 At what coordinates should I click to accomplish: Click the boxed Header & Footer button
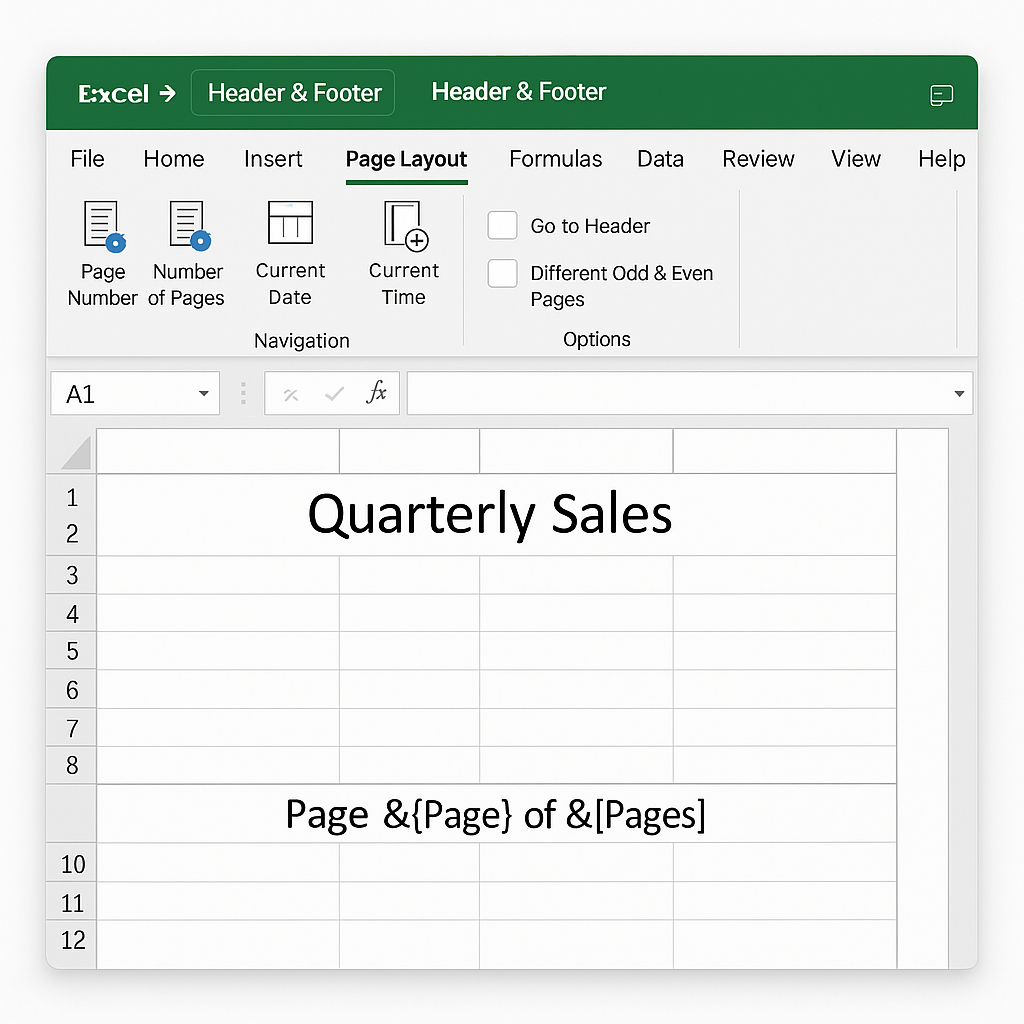(x=293, y=93)
